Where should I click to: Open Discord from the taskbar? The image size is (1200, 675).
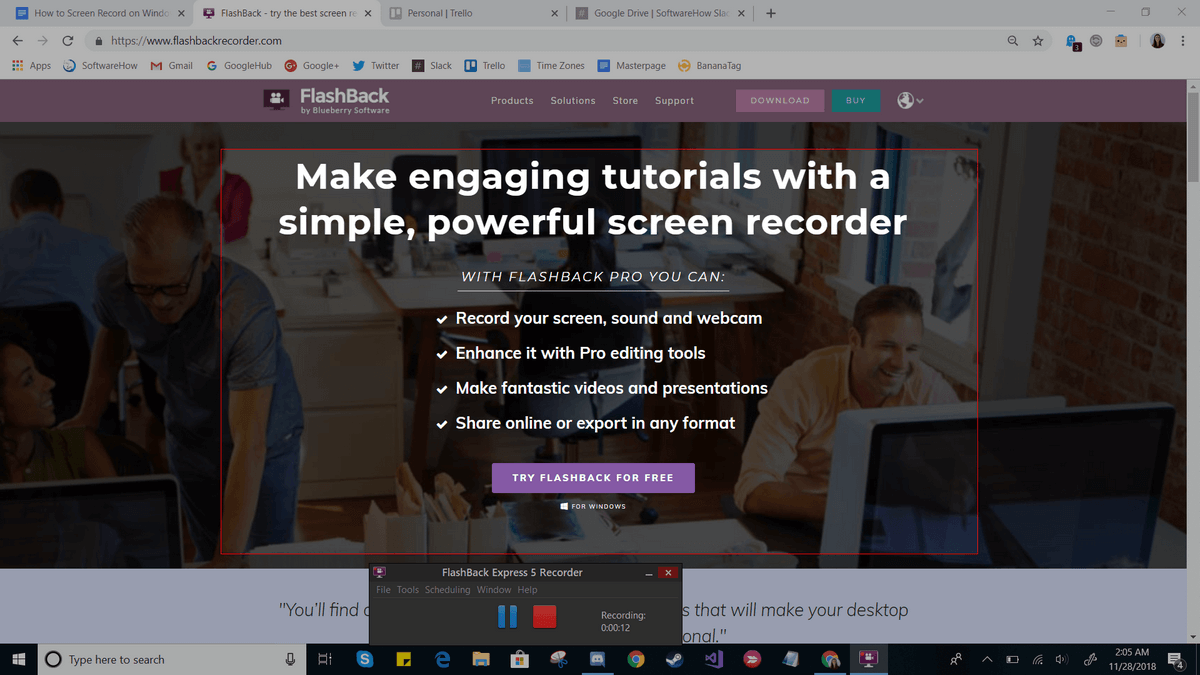pos(598,659)
